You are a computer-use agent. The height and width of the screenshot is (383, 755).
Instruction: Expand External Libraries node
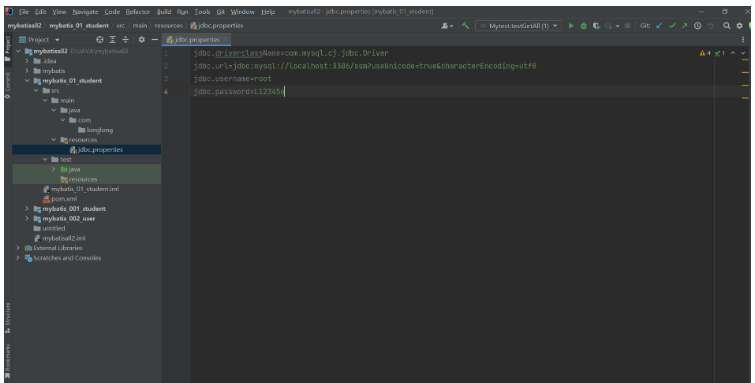[x=18, y=248]
